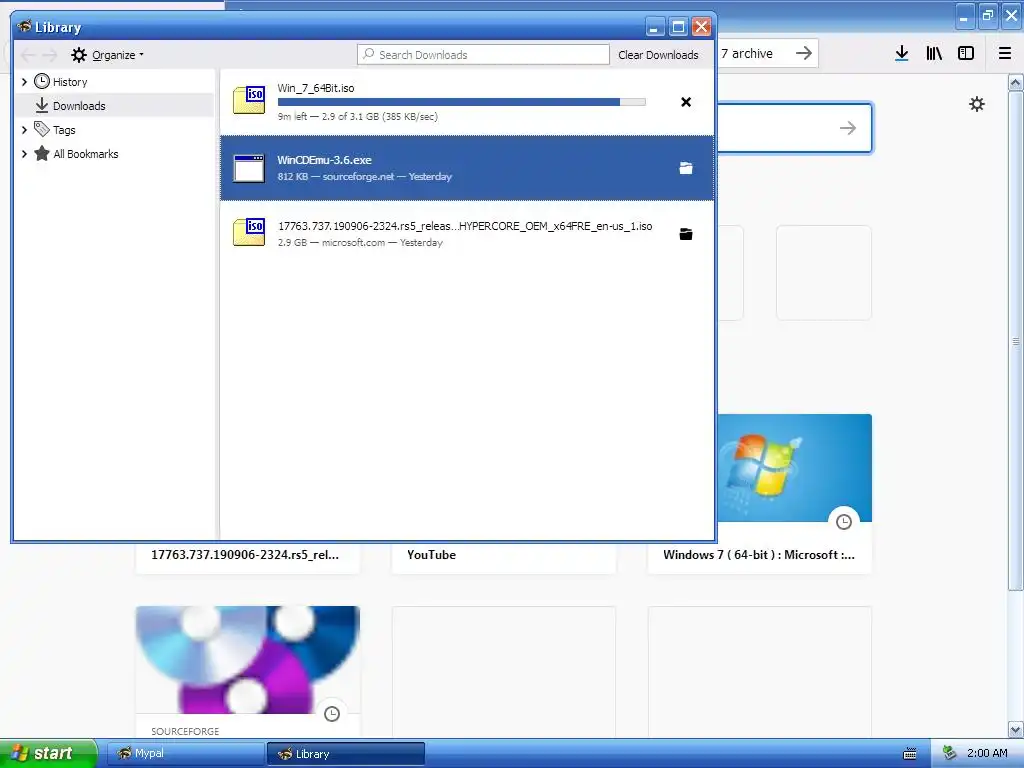Click the browser scrollbar down arrow

point(1015,729)
